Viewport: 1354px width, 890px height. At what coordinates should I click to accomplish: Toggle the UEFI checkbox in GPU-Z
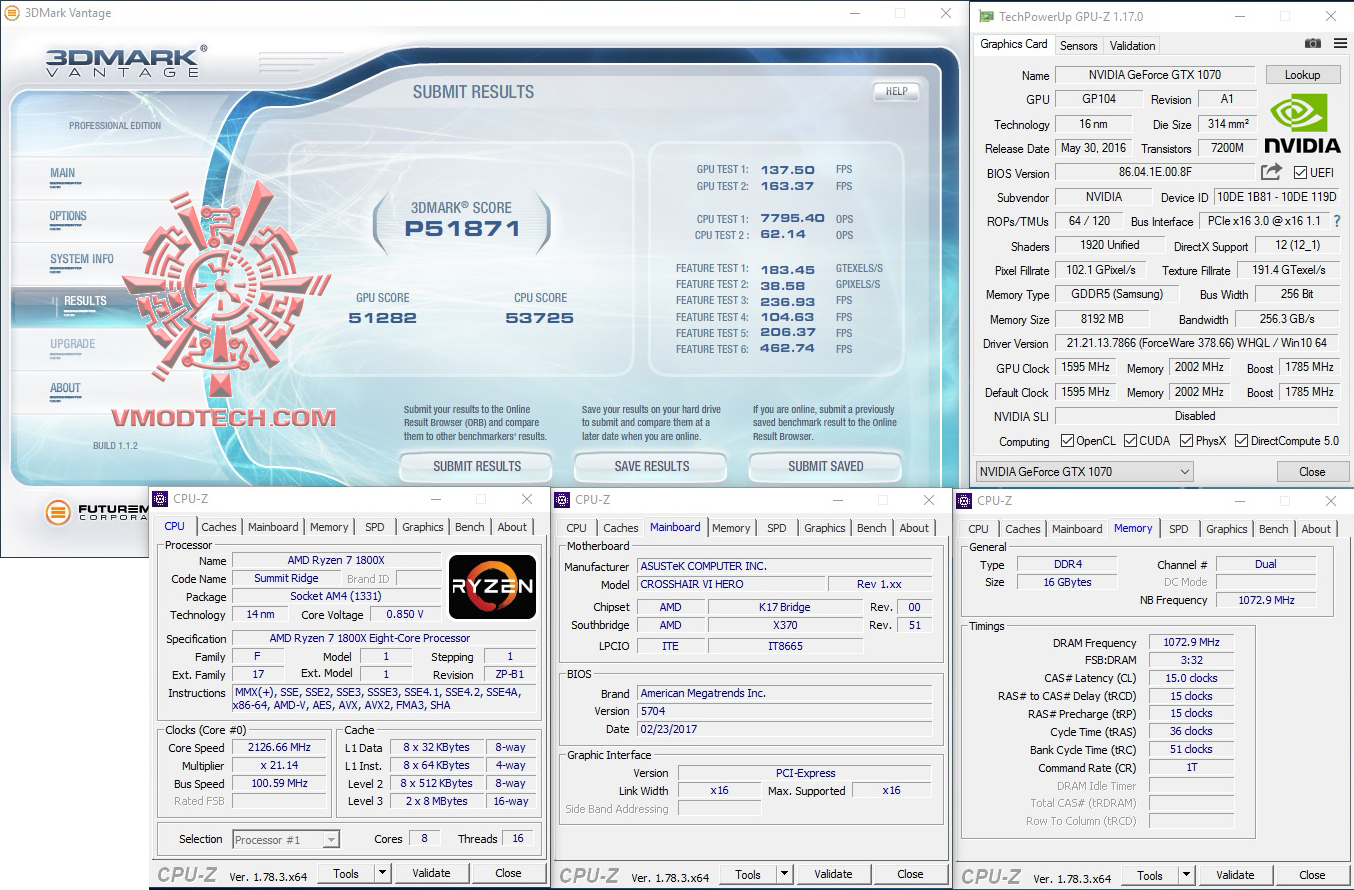pos(1298,171)
